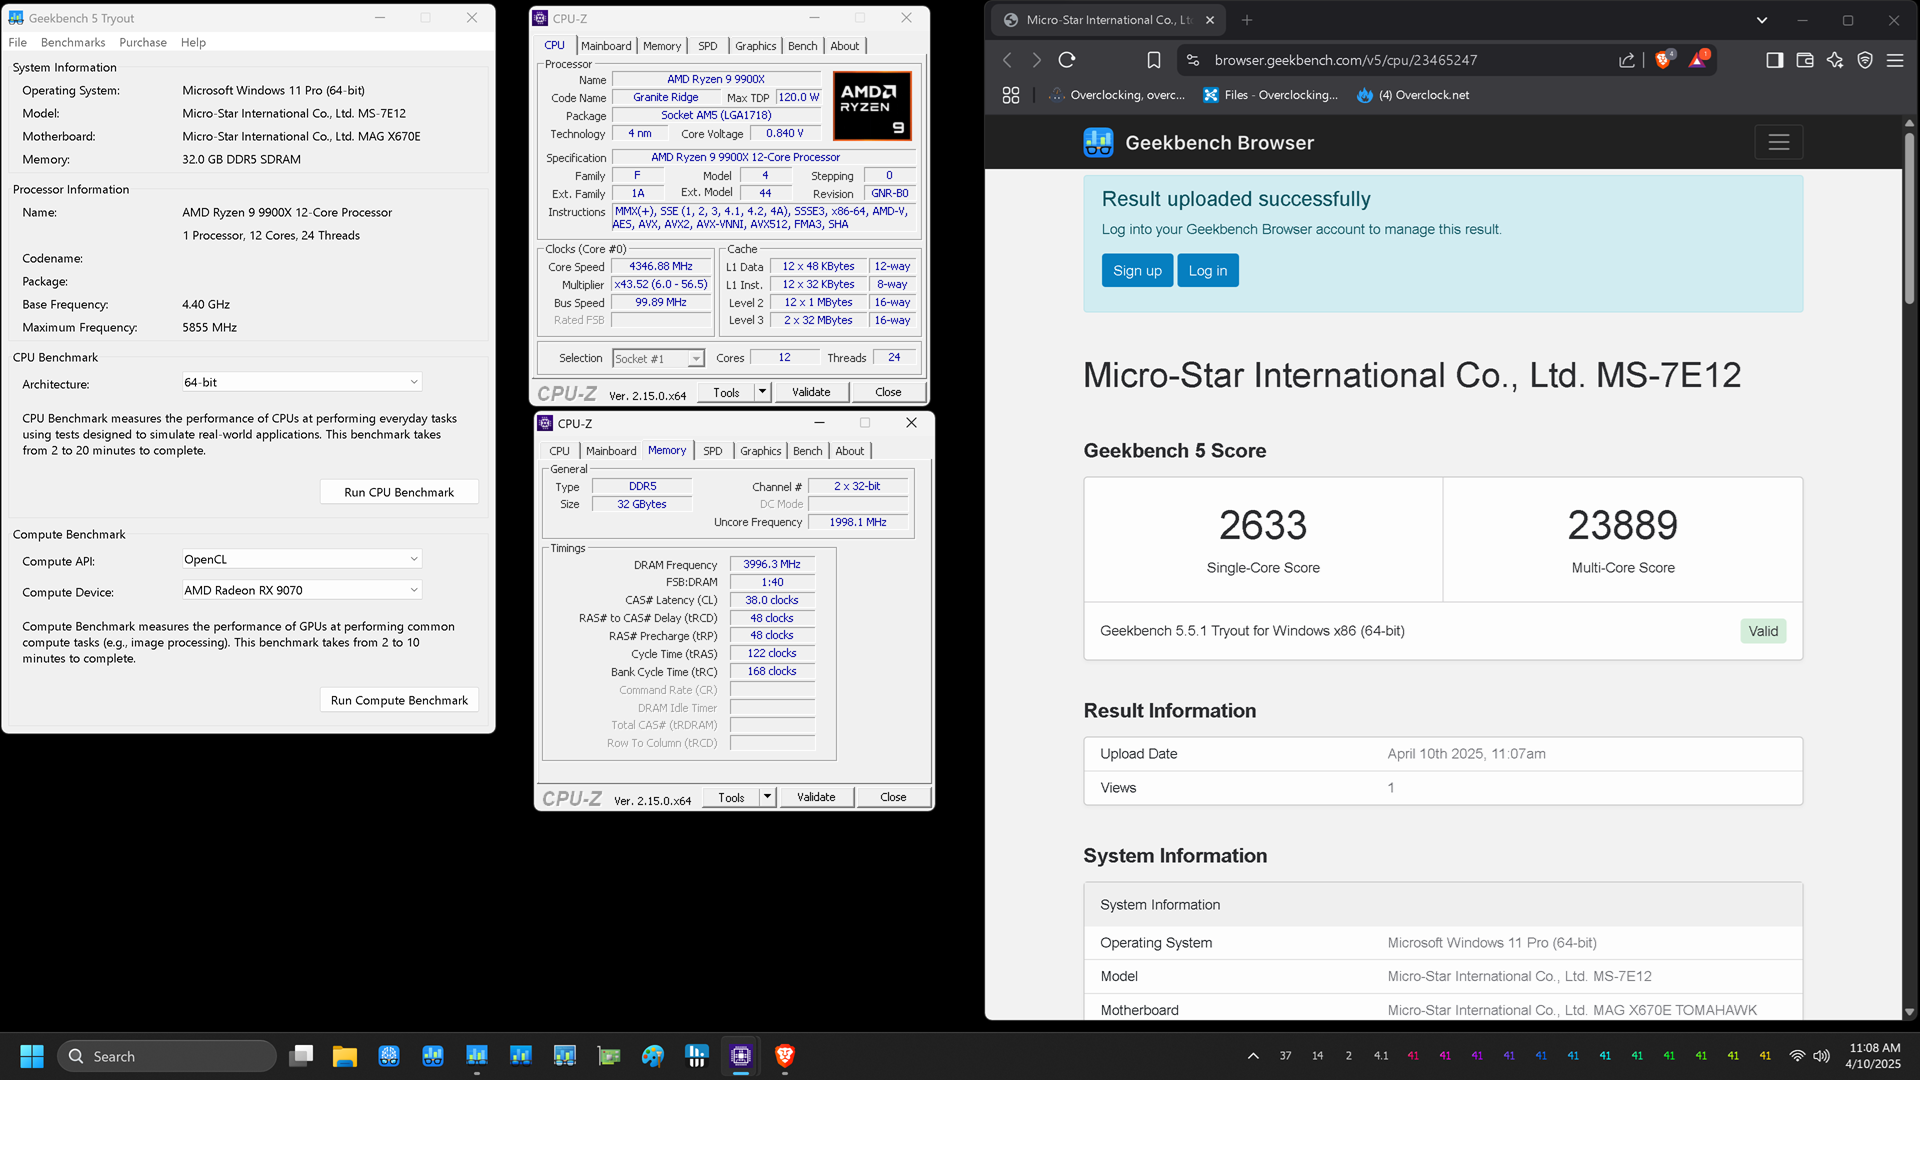Viewport: 1920px width, 1164px height.
Task: Switch to CPU tab in lower CPU-Z
Action: (x=559, y=451)
